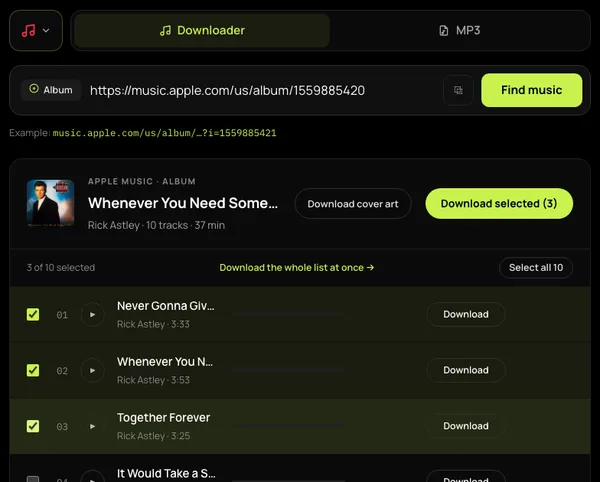
Task: Check the It Would Take a S... checkbox
Action: (x=33, y=479)
